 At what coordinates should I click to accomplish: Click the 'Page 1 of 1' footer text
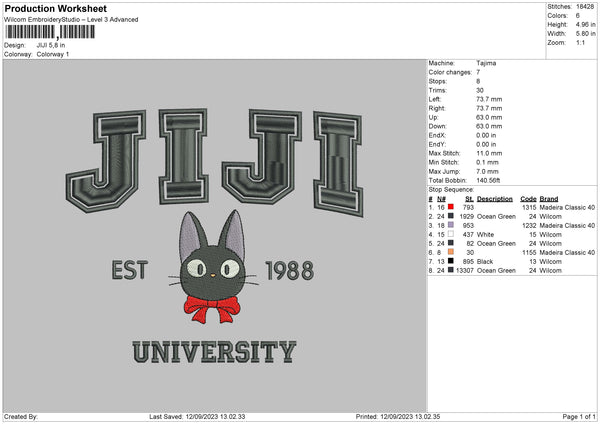point(579,417)
